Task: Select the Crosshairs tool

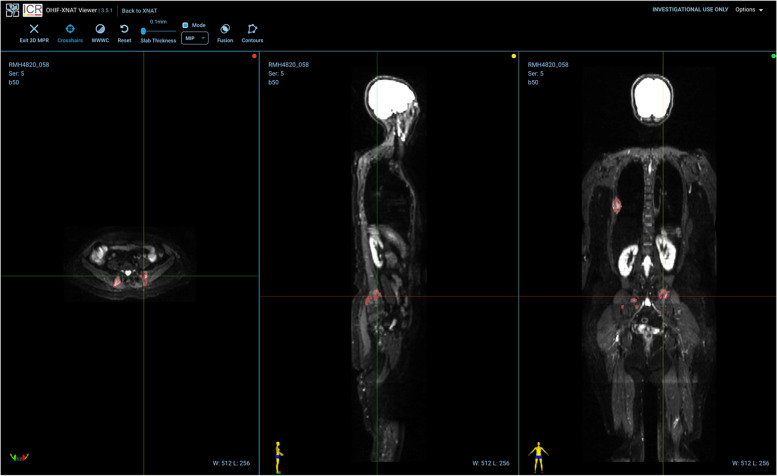Action: [70, 30]
